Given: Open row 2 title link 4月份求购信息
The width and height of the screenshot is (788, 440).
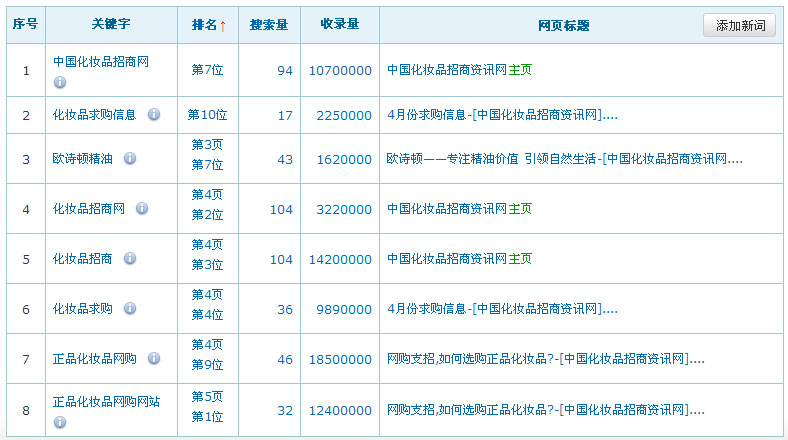Looking at the screenshot, I should tap(502, 115).
